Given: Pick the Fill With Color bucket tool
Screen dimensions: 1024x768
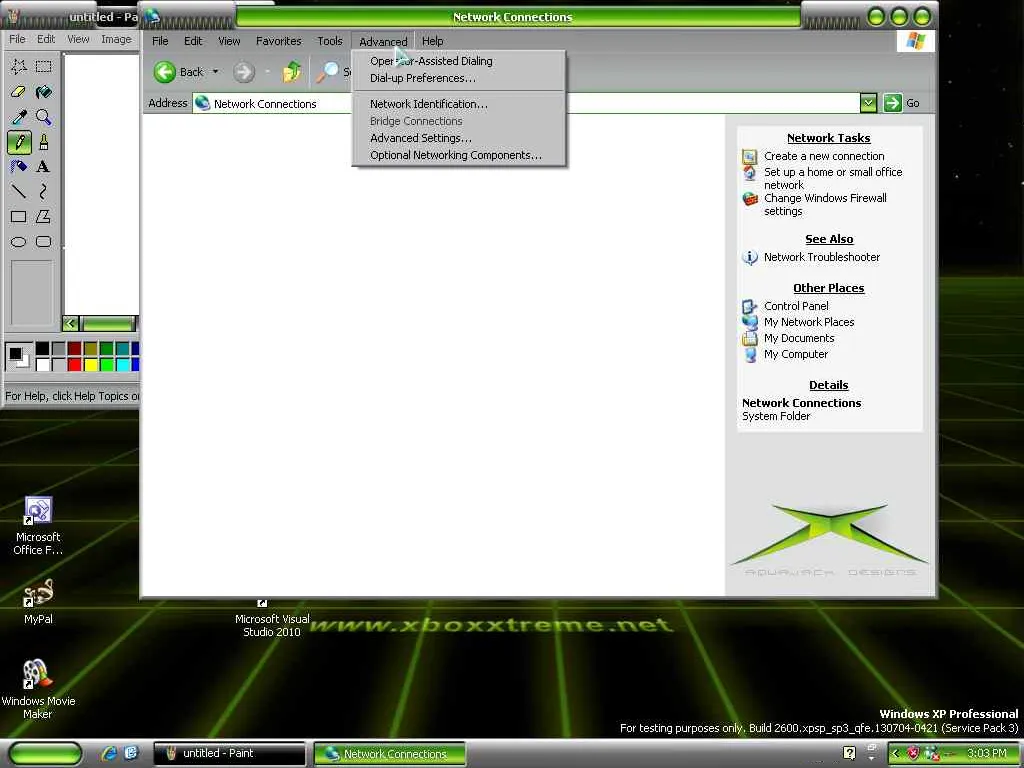Looking at the screenshot, I should coord(44,91).
